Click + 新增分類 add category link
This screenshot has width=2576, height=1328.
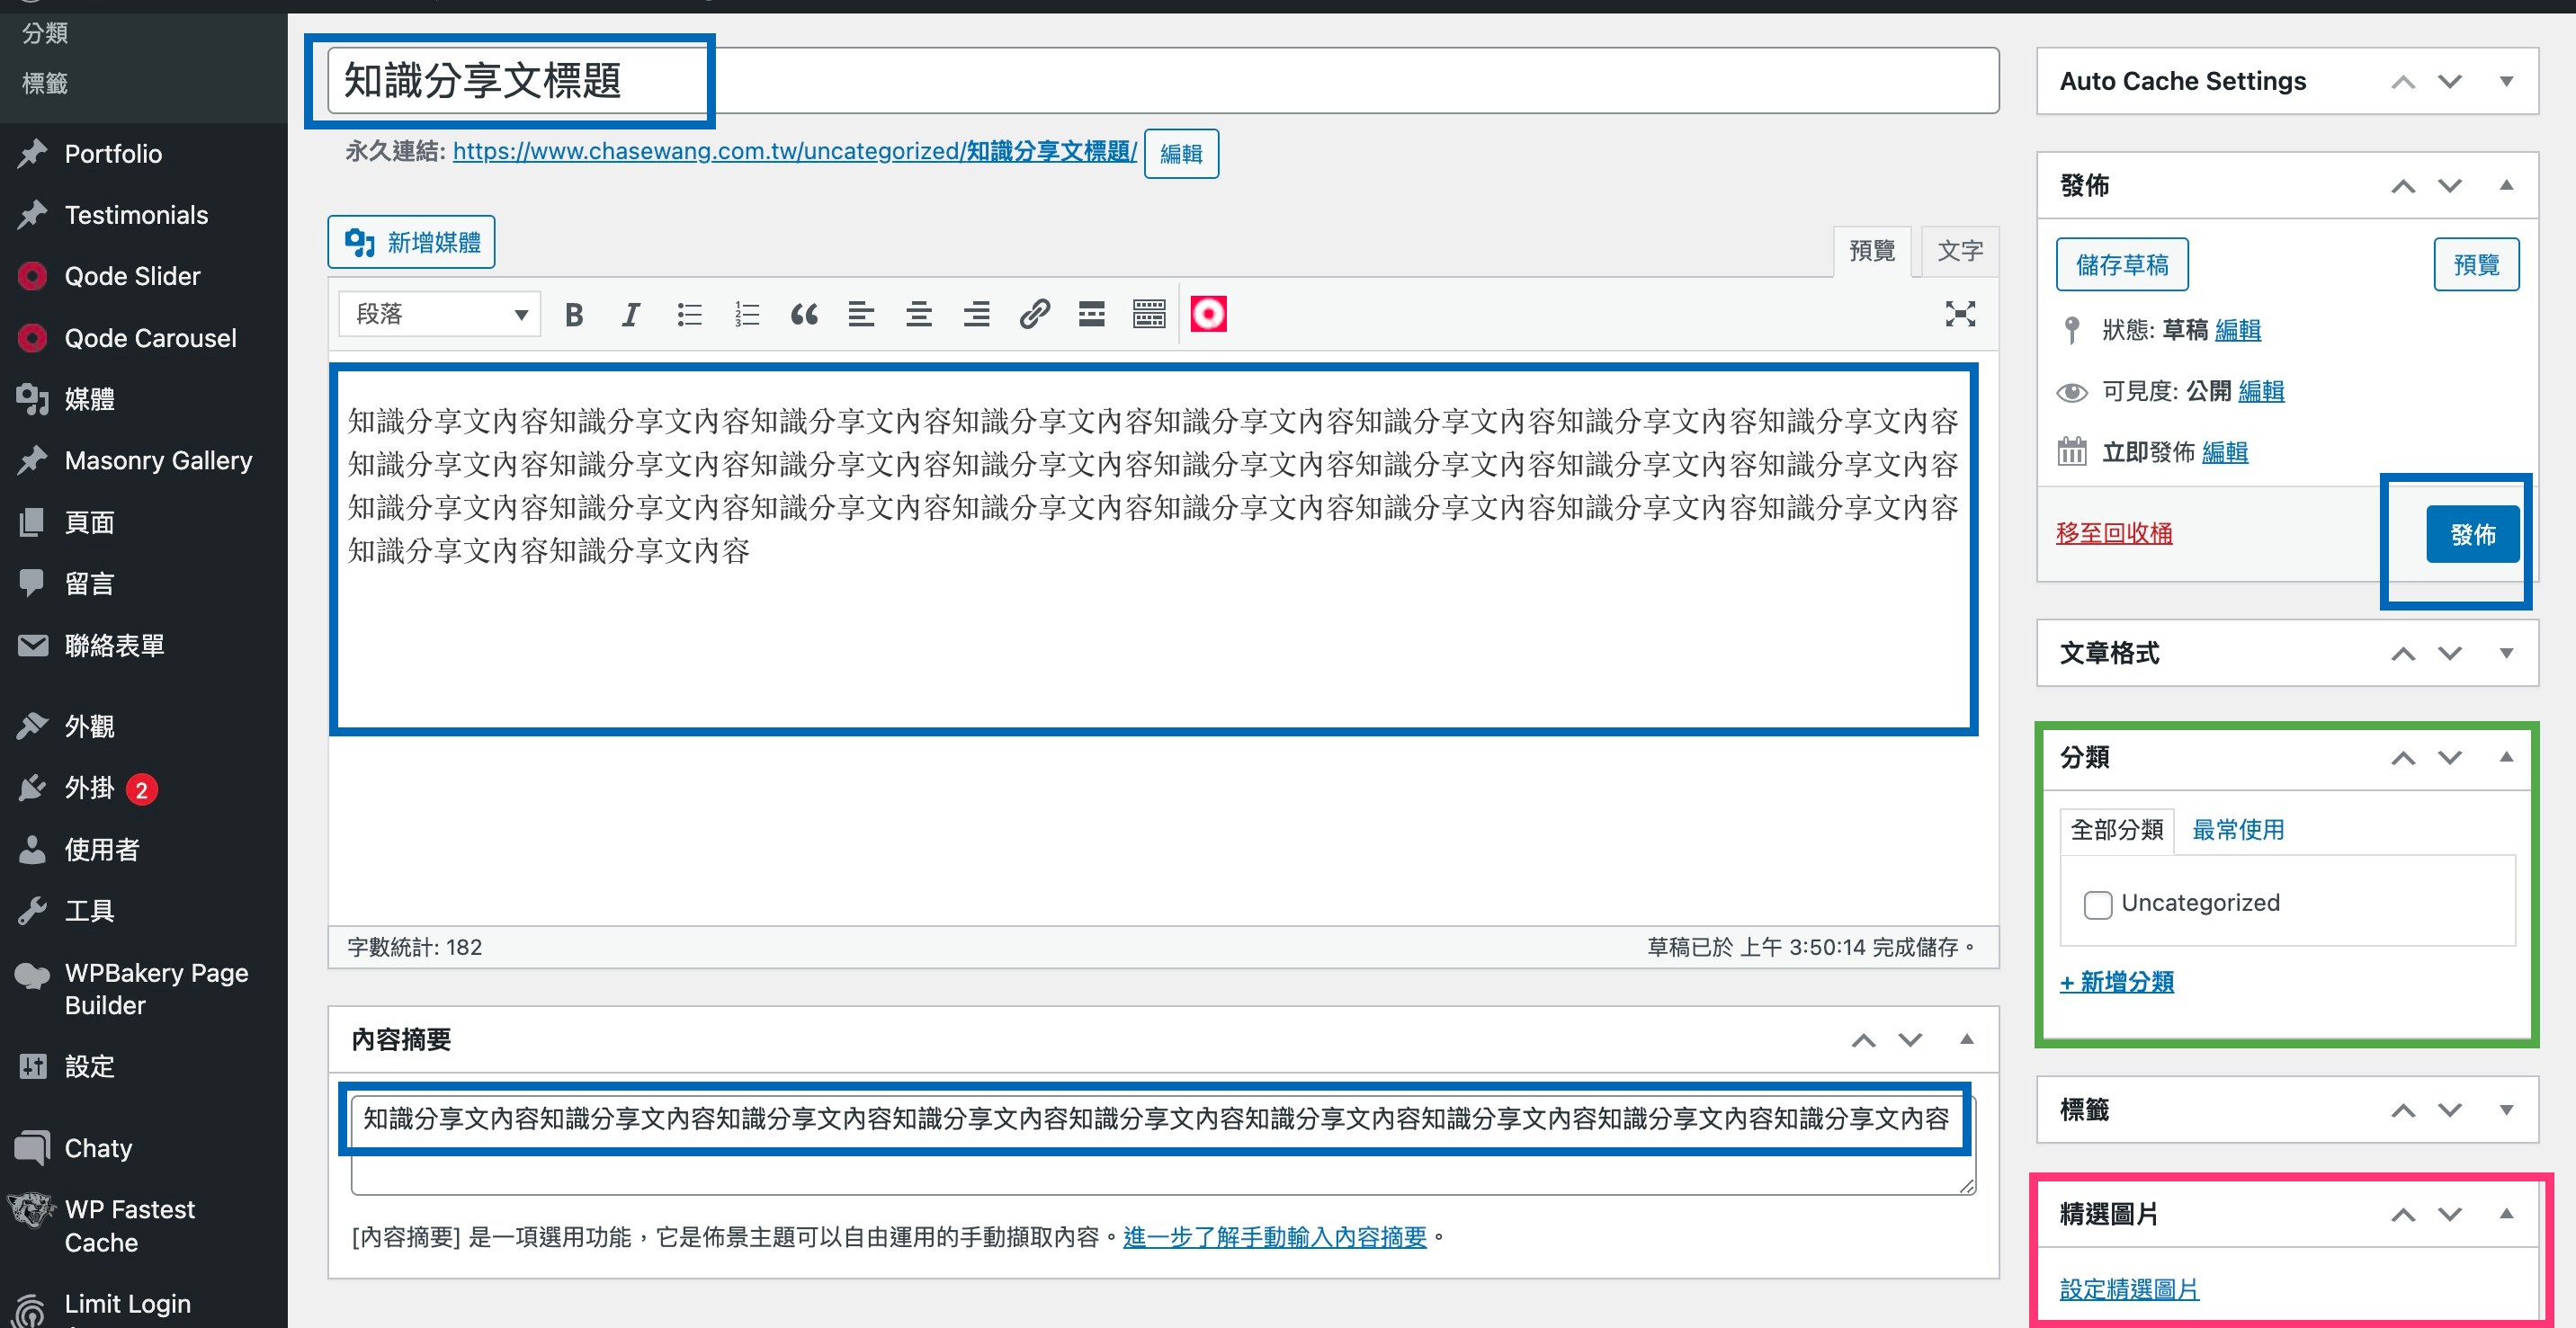coord(2117,982)
